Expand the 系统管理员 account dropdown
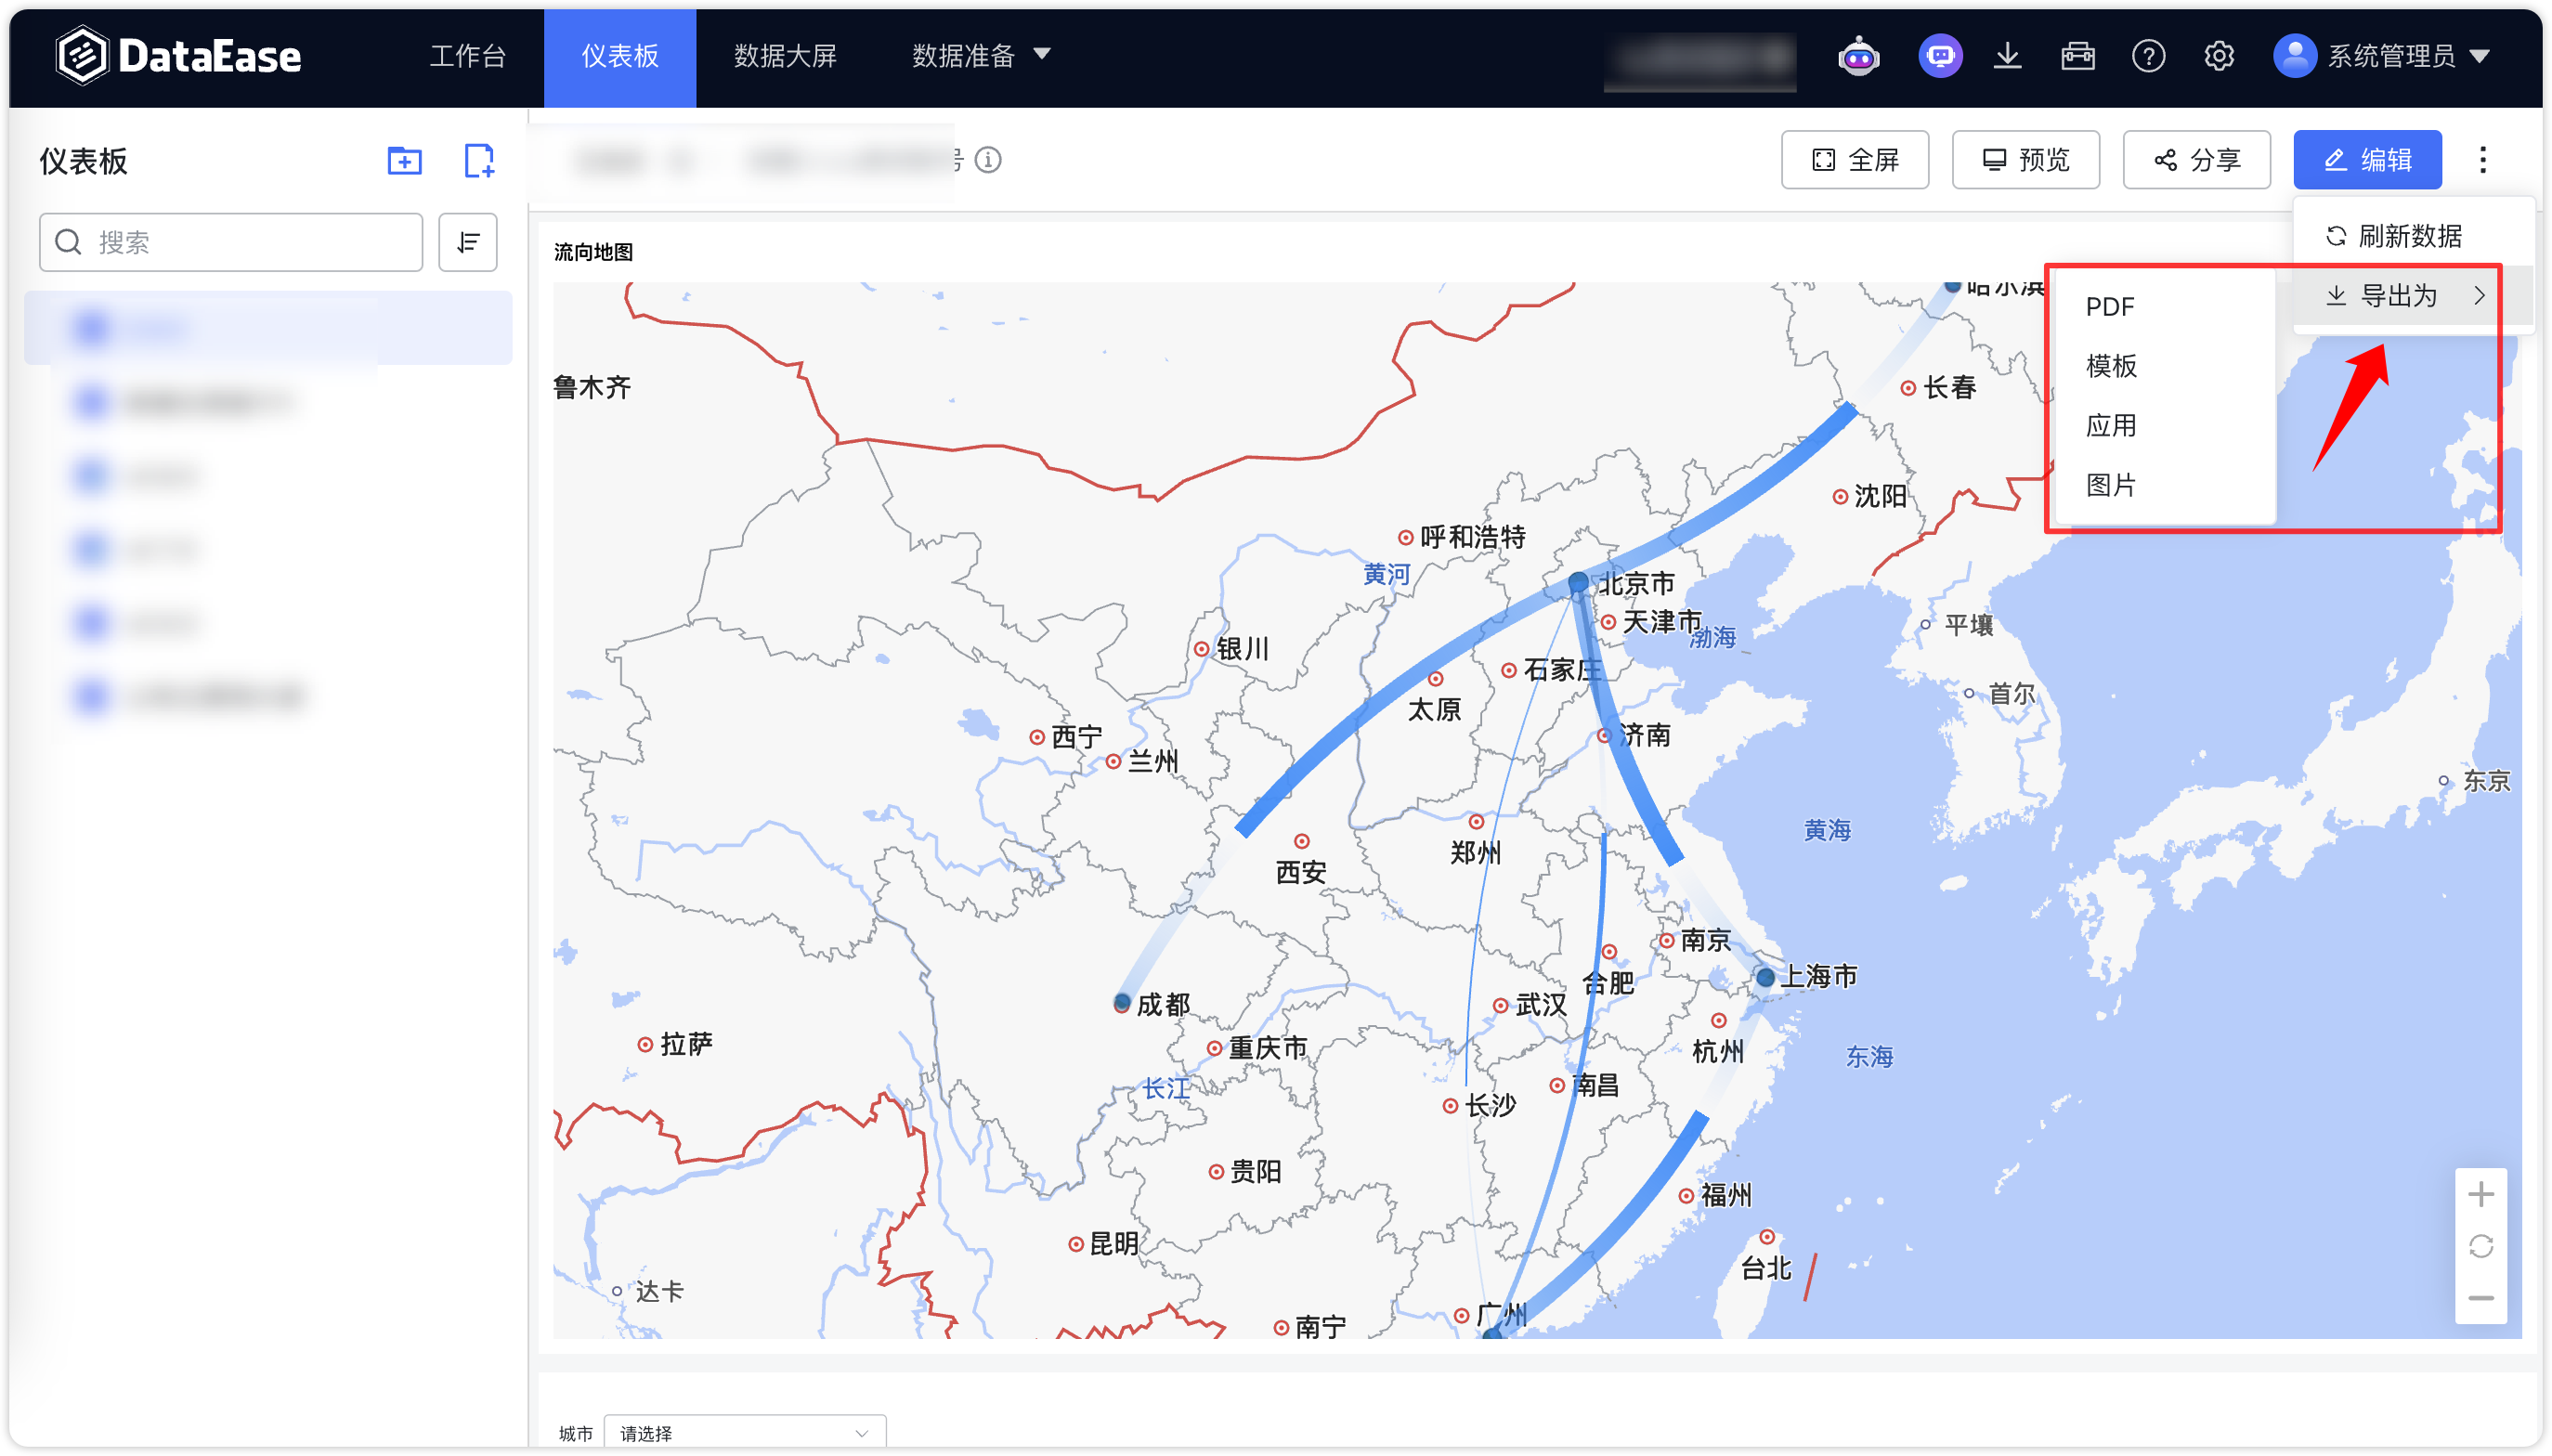The image size is (2552, 1456). pos(2479,57)
